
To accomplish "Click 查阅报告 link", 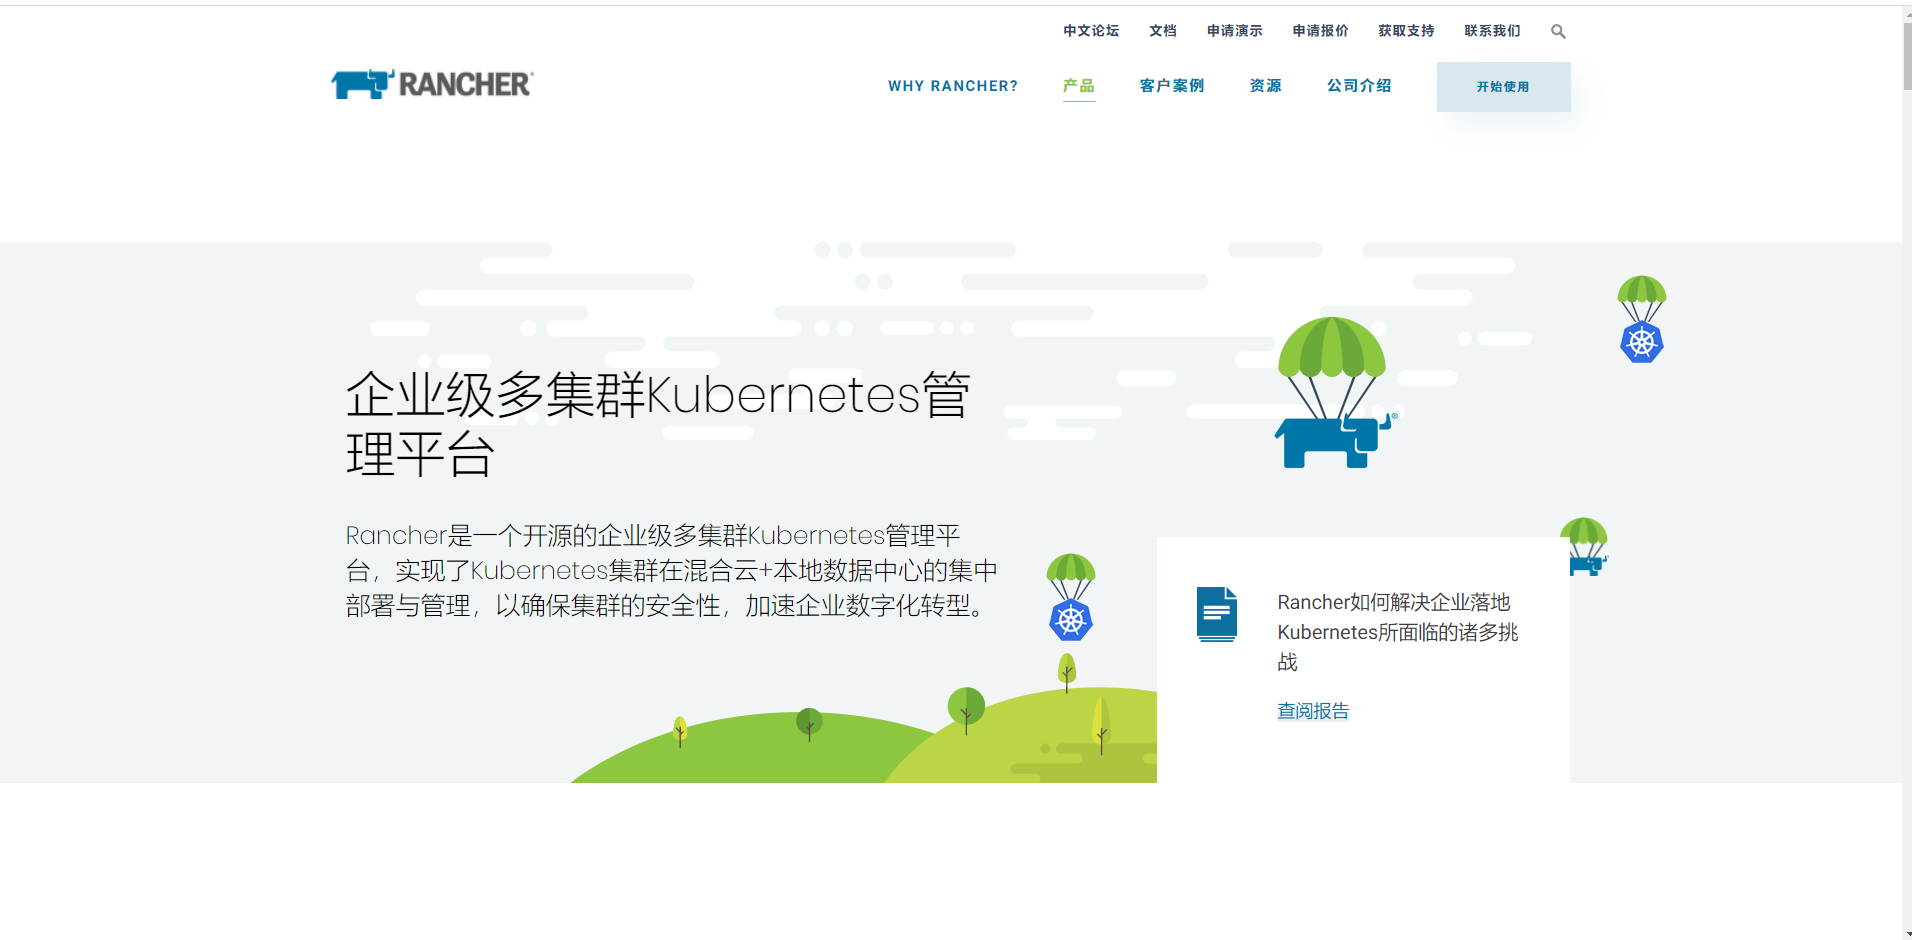I will coord(1313,711).
